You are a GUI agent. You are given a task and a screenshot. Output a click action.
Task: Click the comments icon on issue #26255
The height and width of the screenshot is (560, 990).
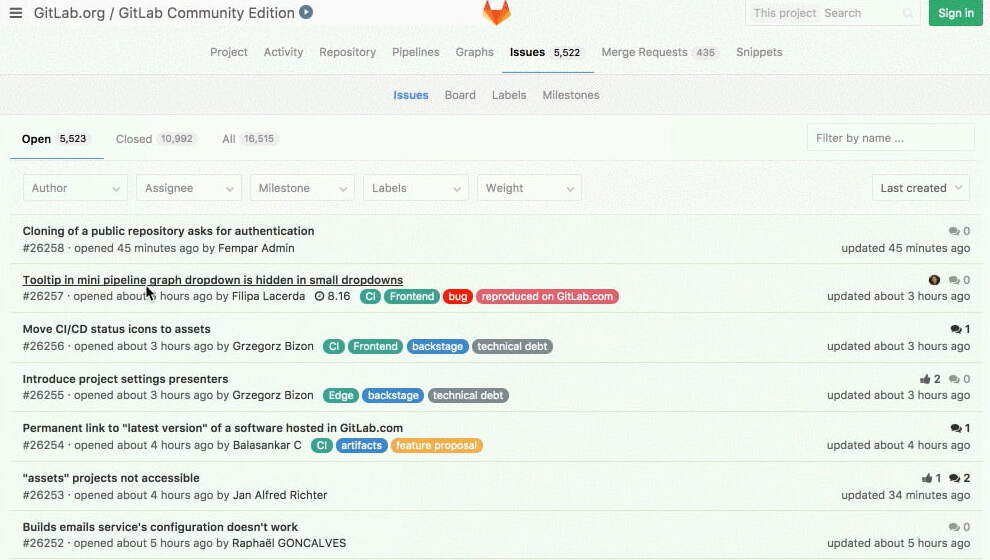coord(953,379)
